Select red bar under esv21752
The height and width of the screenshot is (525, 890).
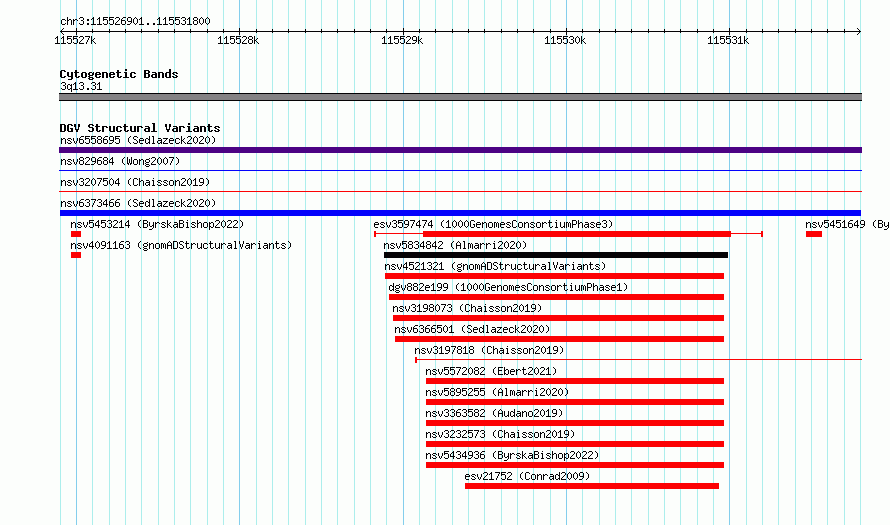point(592,486)
